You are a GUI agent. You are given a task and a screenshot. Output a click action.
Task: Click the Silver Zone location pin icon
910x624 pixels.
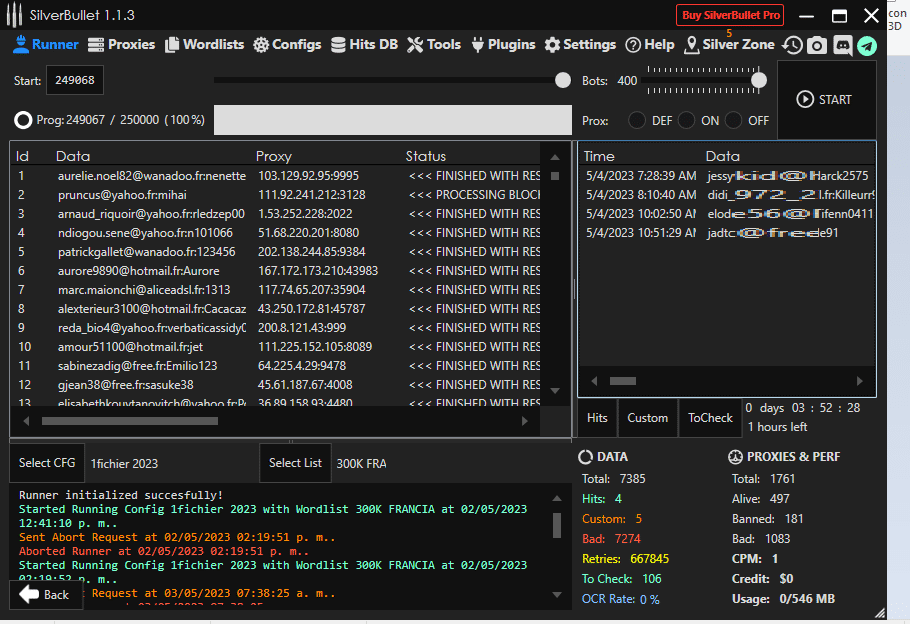pos(691,45)
